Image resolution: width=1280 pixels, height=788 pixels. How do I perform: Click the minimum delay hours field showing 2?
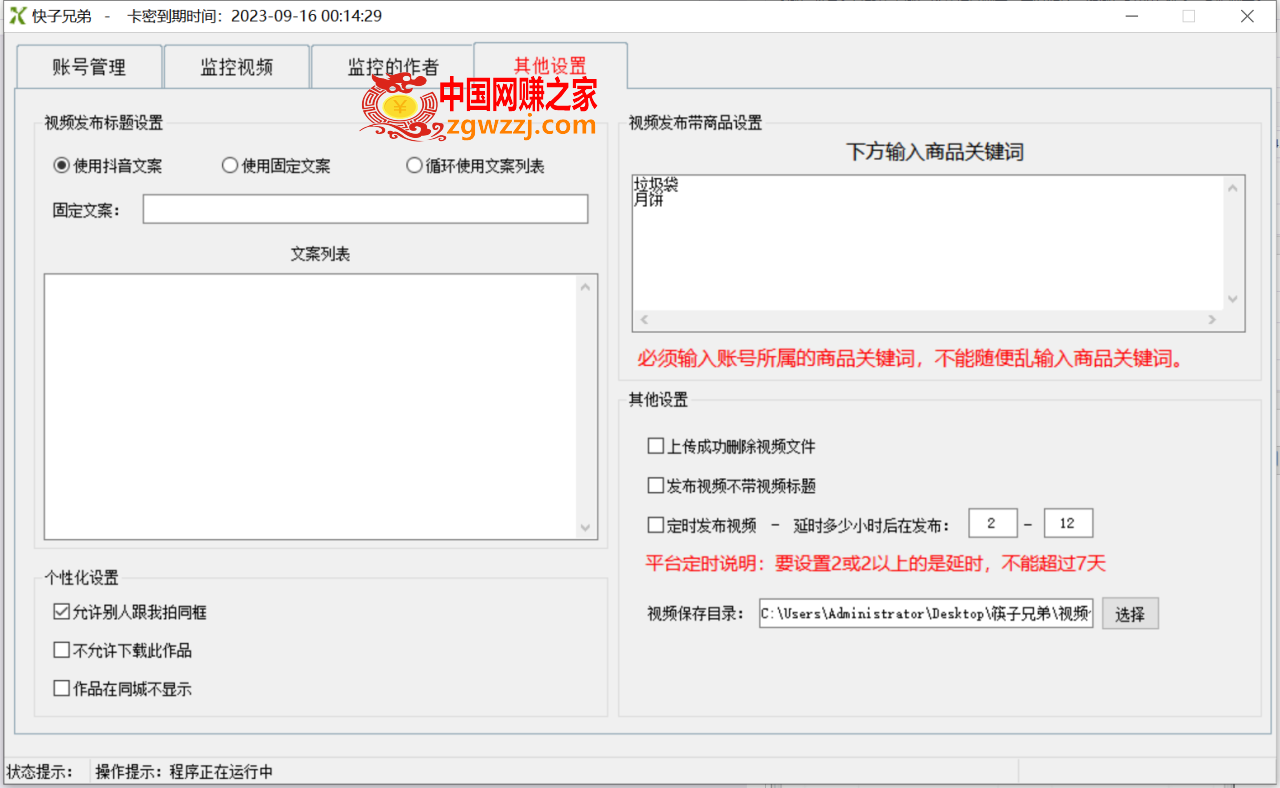click(x=992, y=523)
